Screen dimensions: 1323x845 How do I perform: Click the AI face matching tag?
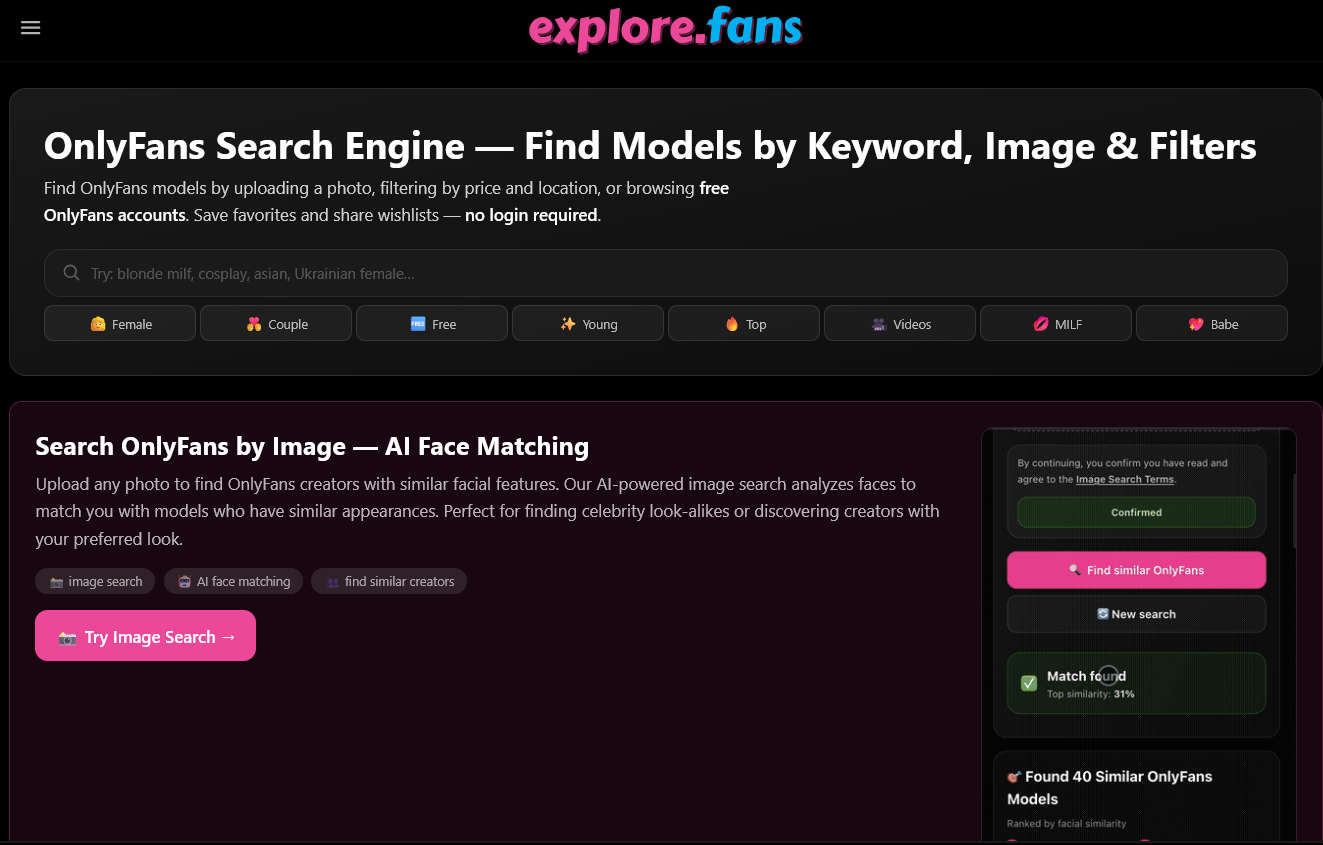[x=234, y=581]
